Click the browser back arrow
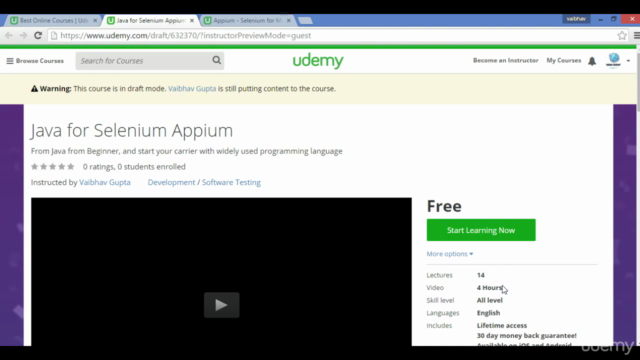This screenshot has height=360, width=640. pyautogui.click(x=9, y=36)
